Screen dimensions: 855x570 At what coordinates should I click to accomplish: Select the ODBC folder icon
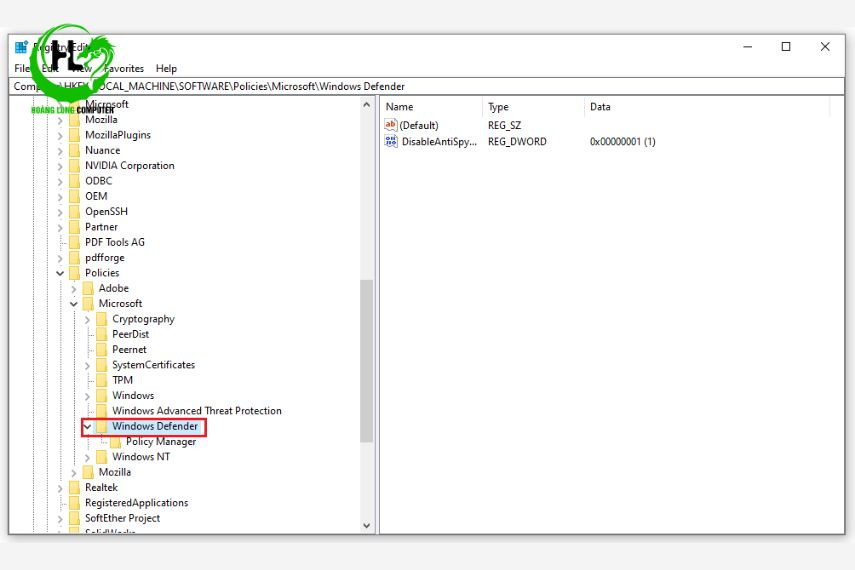coord(75,181)
